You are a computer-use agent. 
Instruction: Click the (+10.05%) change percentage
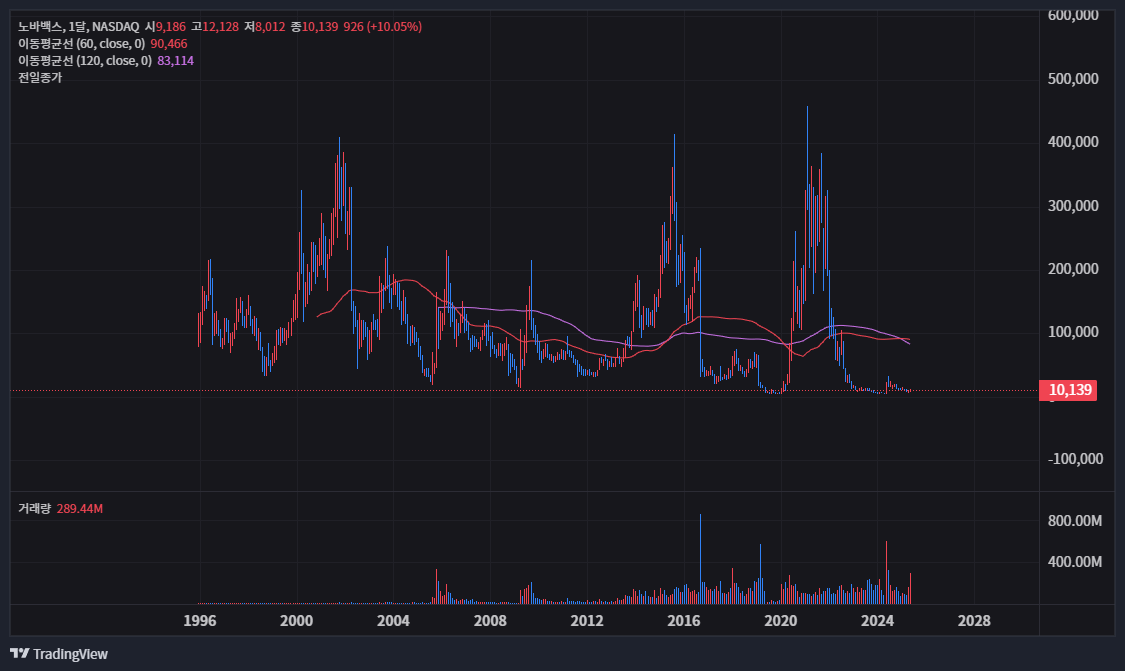pos(394,27)
